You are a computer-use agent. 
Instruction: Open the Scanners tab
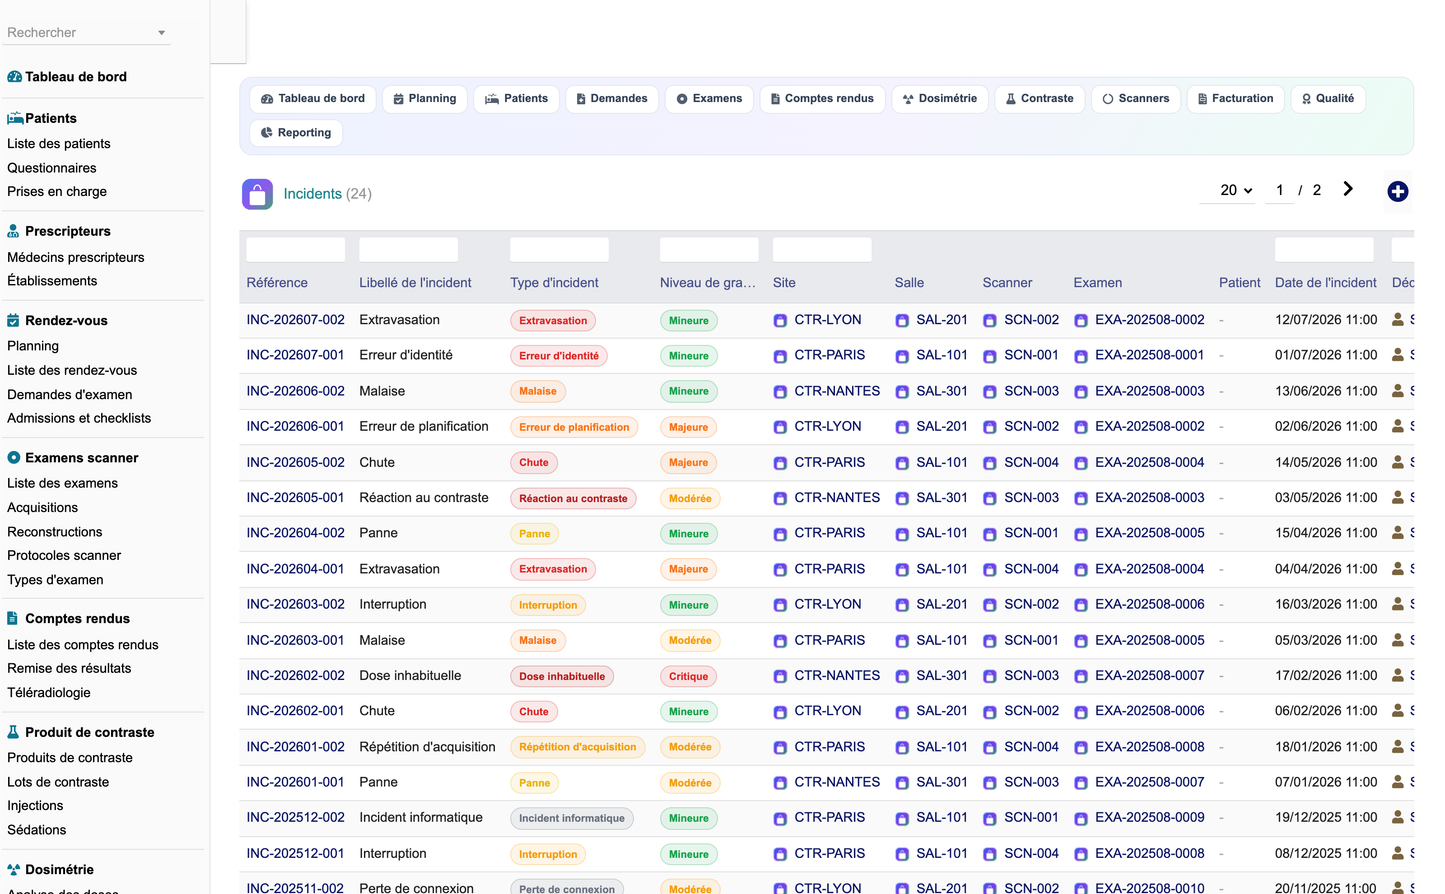point(1136,99)
